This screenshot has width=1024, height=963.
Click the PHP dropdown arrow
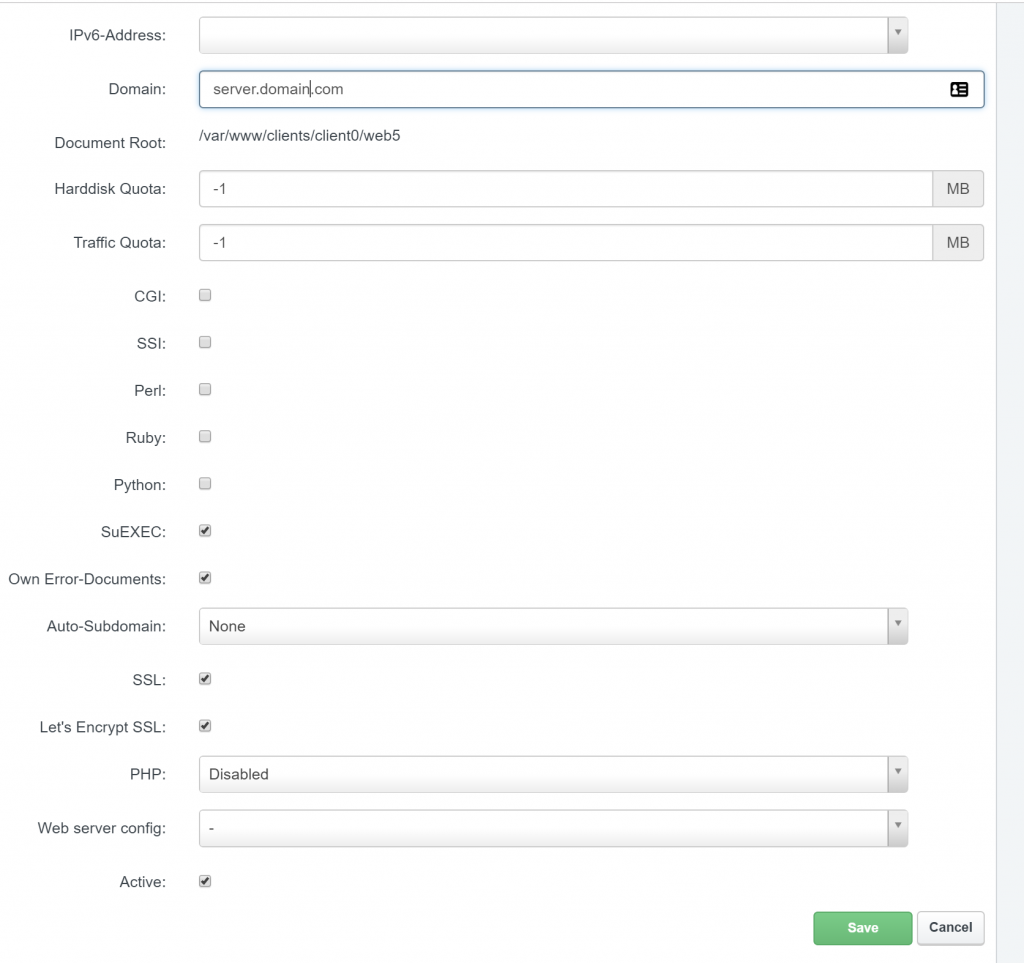(897, 774)
